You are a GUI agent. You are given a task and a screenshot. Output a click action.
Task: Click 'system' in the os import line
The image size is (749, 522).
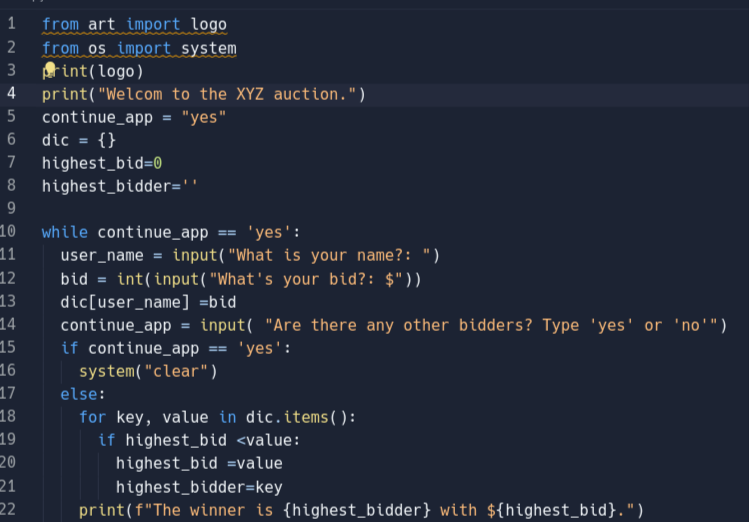[x=208, y=48]
